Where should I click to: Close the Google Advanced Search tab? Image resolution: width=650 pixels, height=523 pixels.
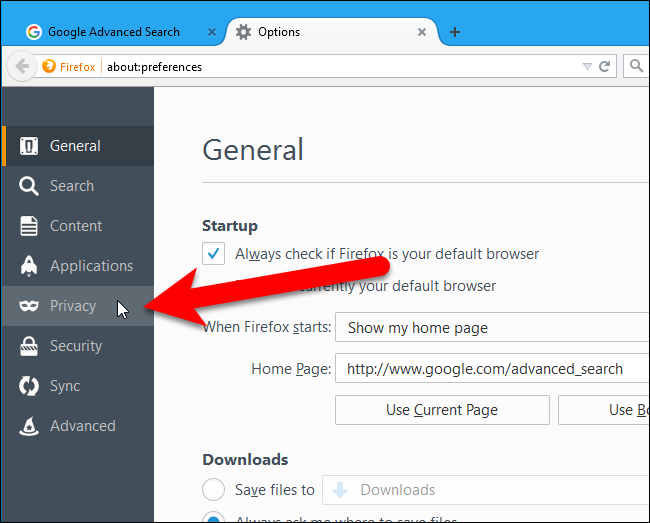(211, 32)
